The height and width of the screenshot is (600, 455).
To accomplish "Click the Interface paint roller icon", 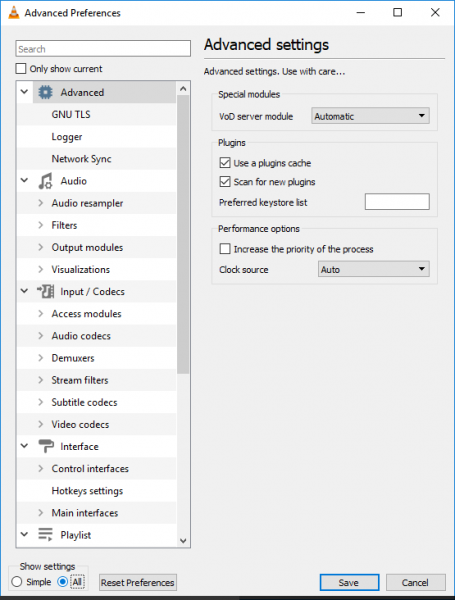I will tap(46, 446).
